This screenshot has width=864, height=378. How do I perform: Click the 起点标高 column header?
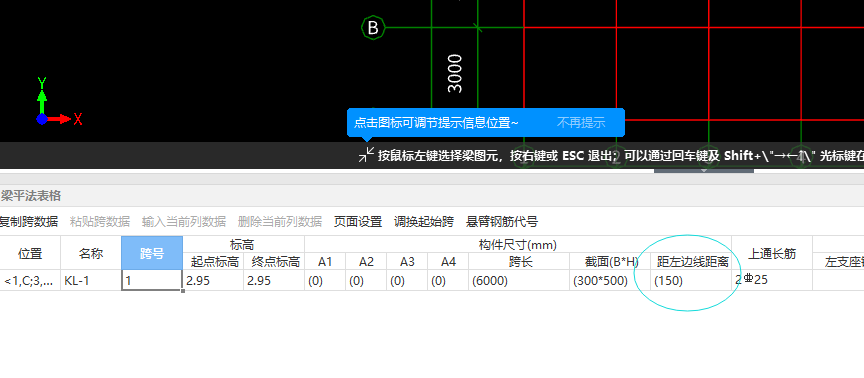[213, 261]
